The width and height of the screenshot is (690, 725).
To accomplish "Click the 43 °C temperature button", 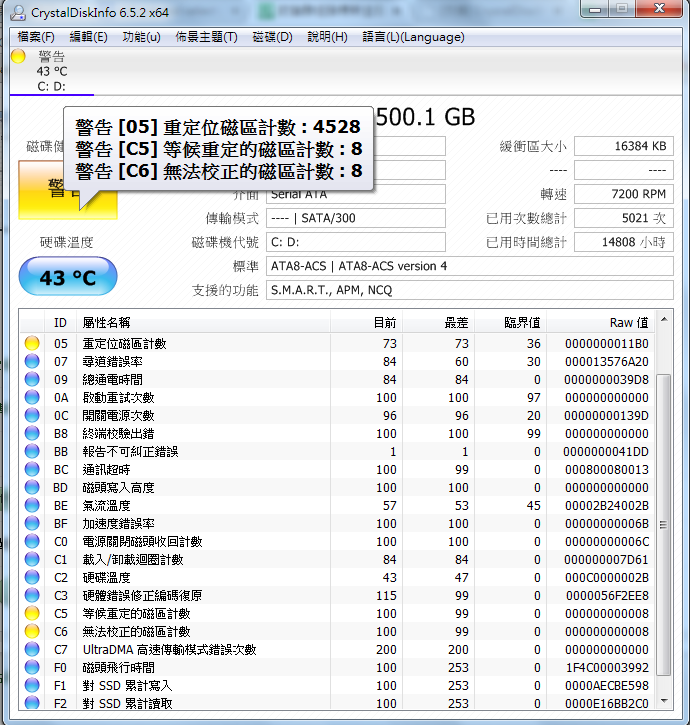I will (68, 277).
